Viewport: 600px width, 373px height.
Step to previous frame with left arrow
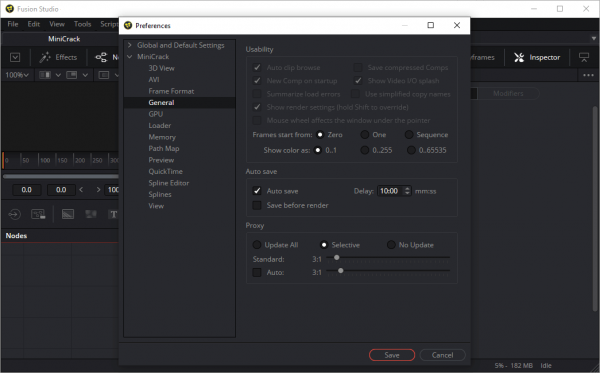tap(81, 189)
